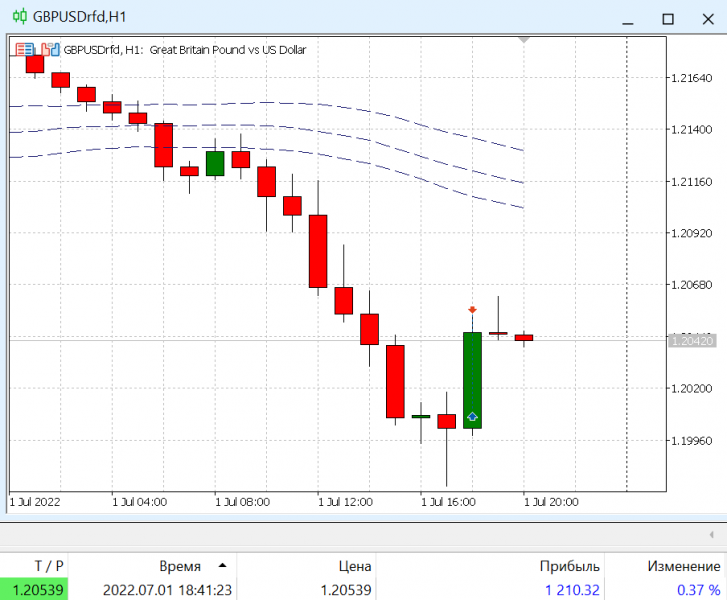Sort by the Цена column header
The image size is (727, 600).
point(355,566)
